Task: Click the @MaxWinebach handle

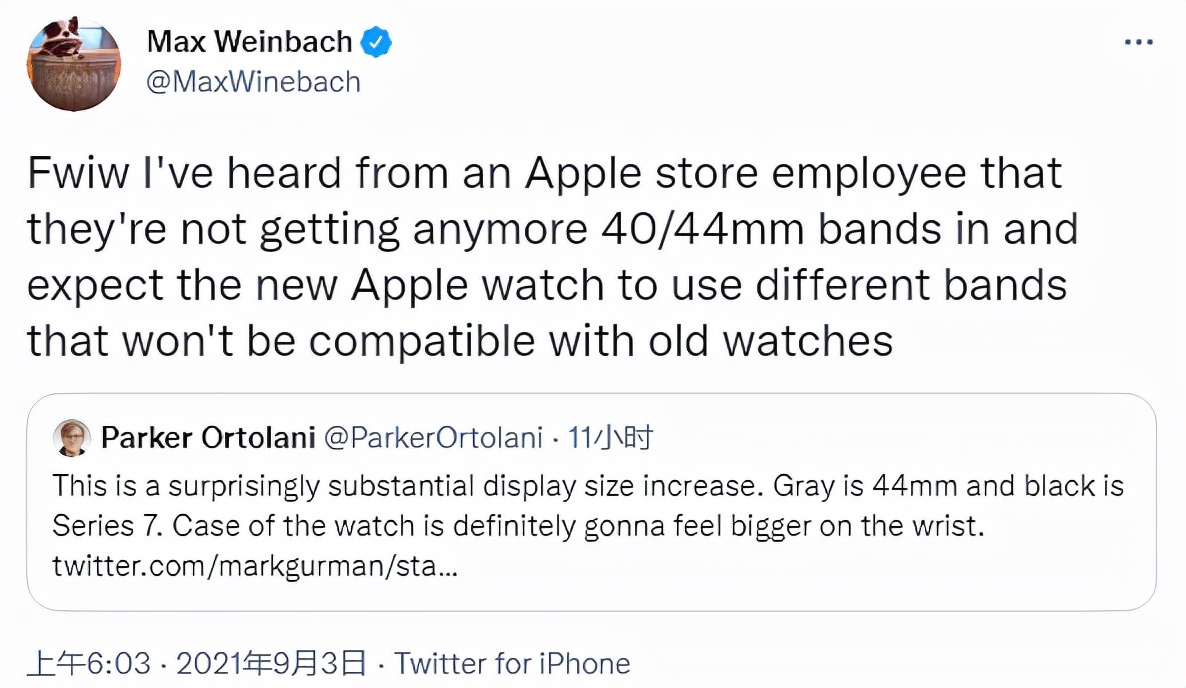Action: (x=253, y=82)
